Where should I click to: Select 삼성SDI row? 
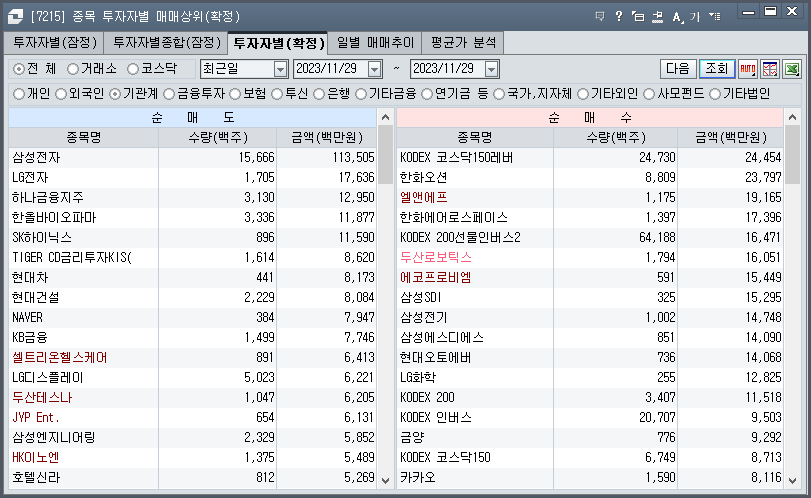click(x=590, y=297)
